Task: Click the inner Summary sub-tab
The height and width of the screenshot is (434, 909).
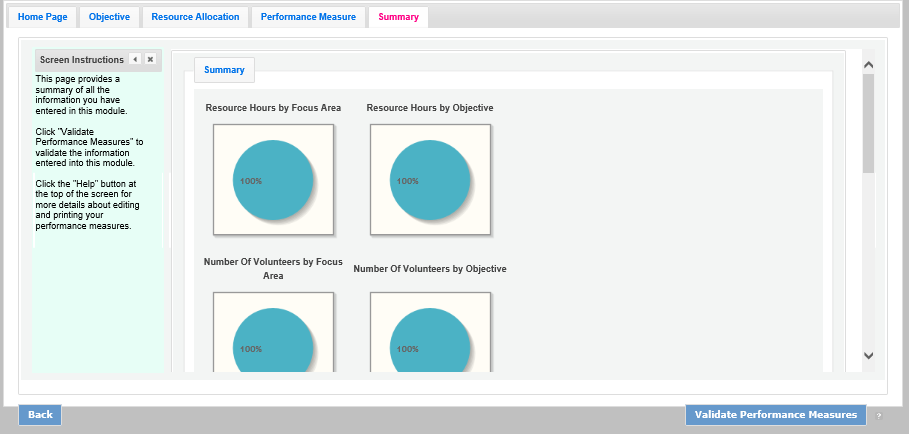Action: point(224,70)
